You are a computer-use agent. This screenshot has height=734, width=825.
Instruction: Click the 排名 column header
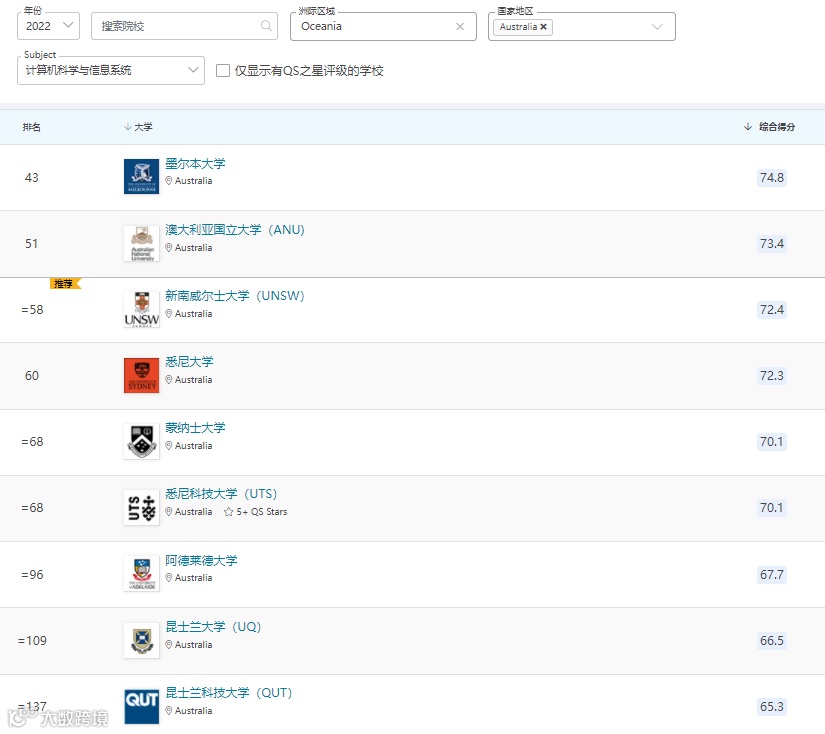click(x=32, y=127)
